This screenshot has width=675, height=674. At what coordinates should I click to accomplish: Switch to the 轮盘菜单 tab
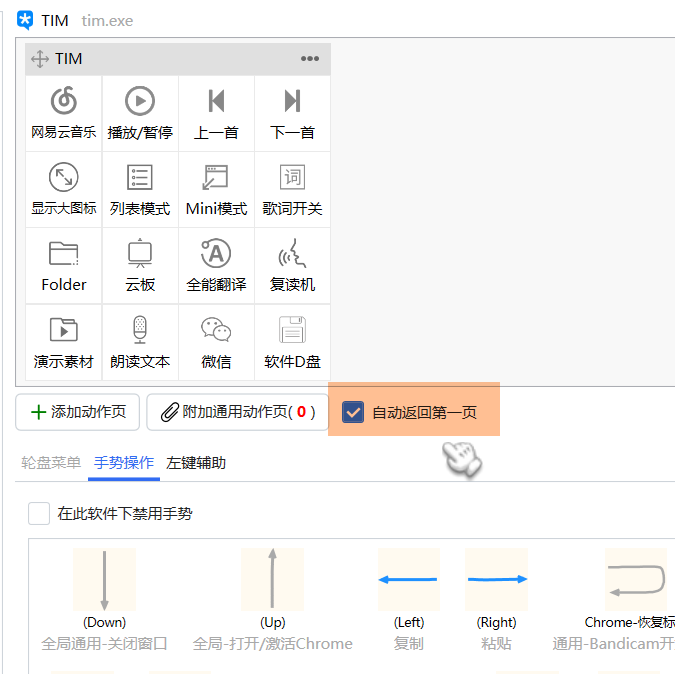51,463
